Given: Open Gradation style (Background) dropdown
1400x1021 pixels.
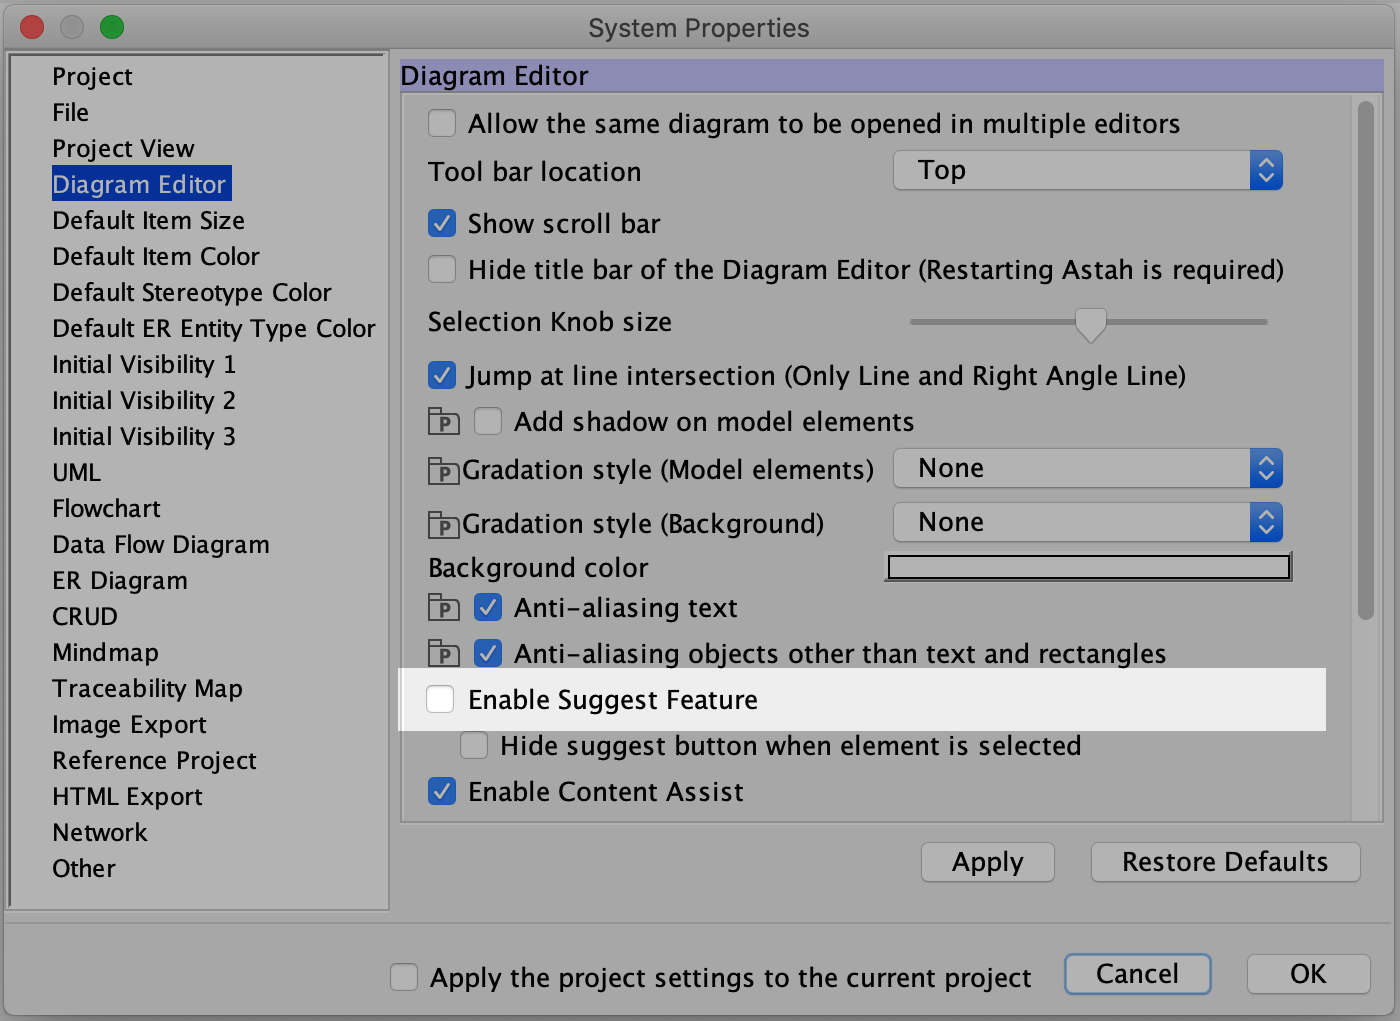Looking at the screenshot, I should tap(1087, 523).
